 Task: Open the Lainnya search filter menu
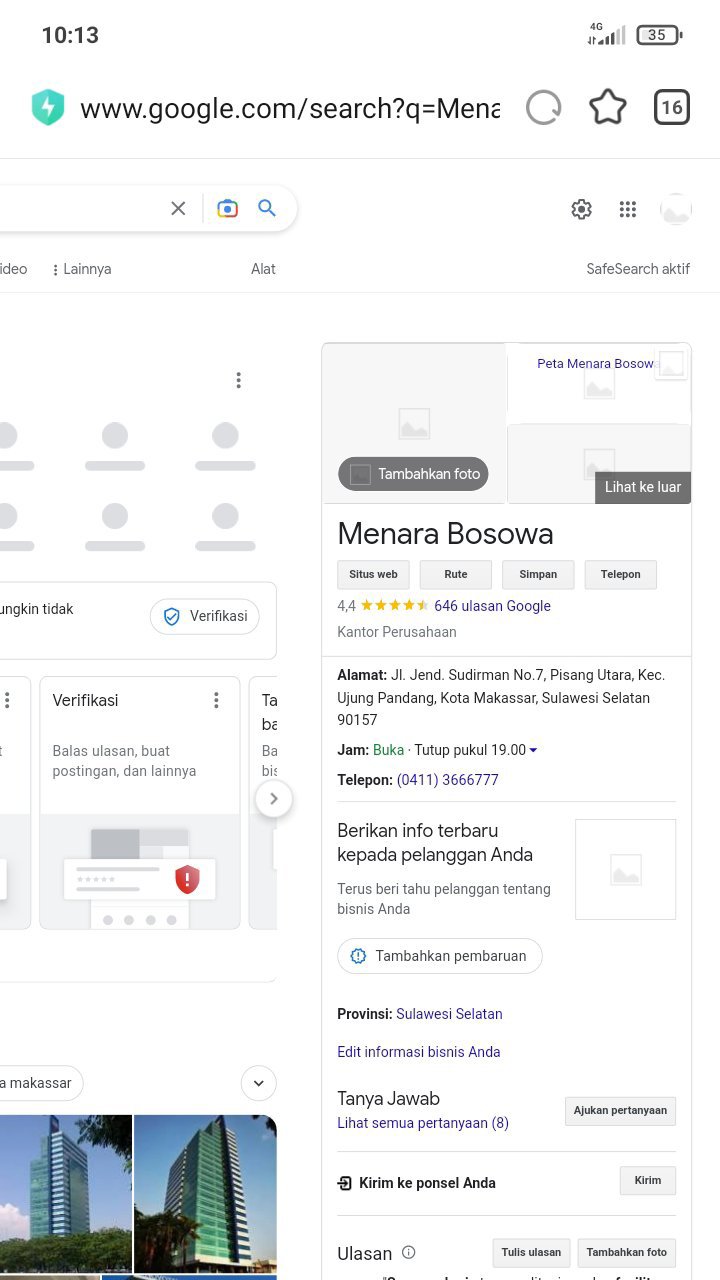tap(82, 269)
